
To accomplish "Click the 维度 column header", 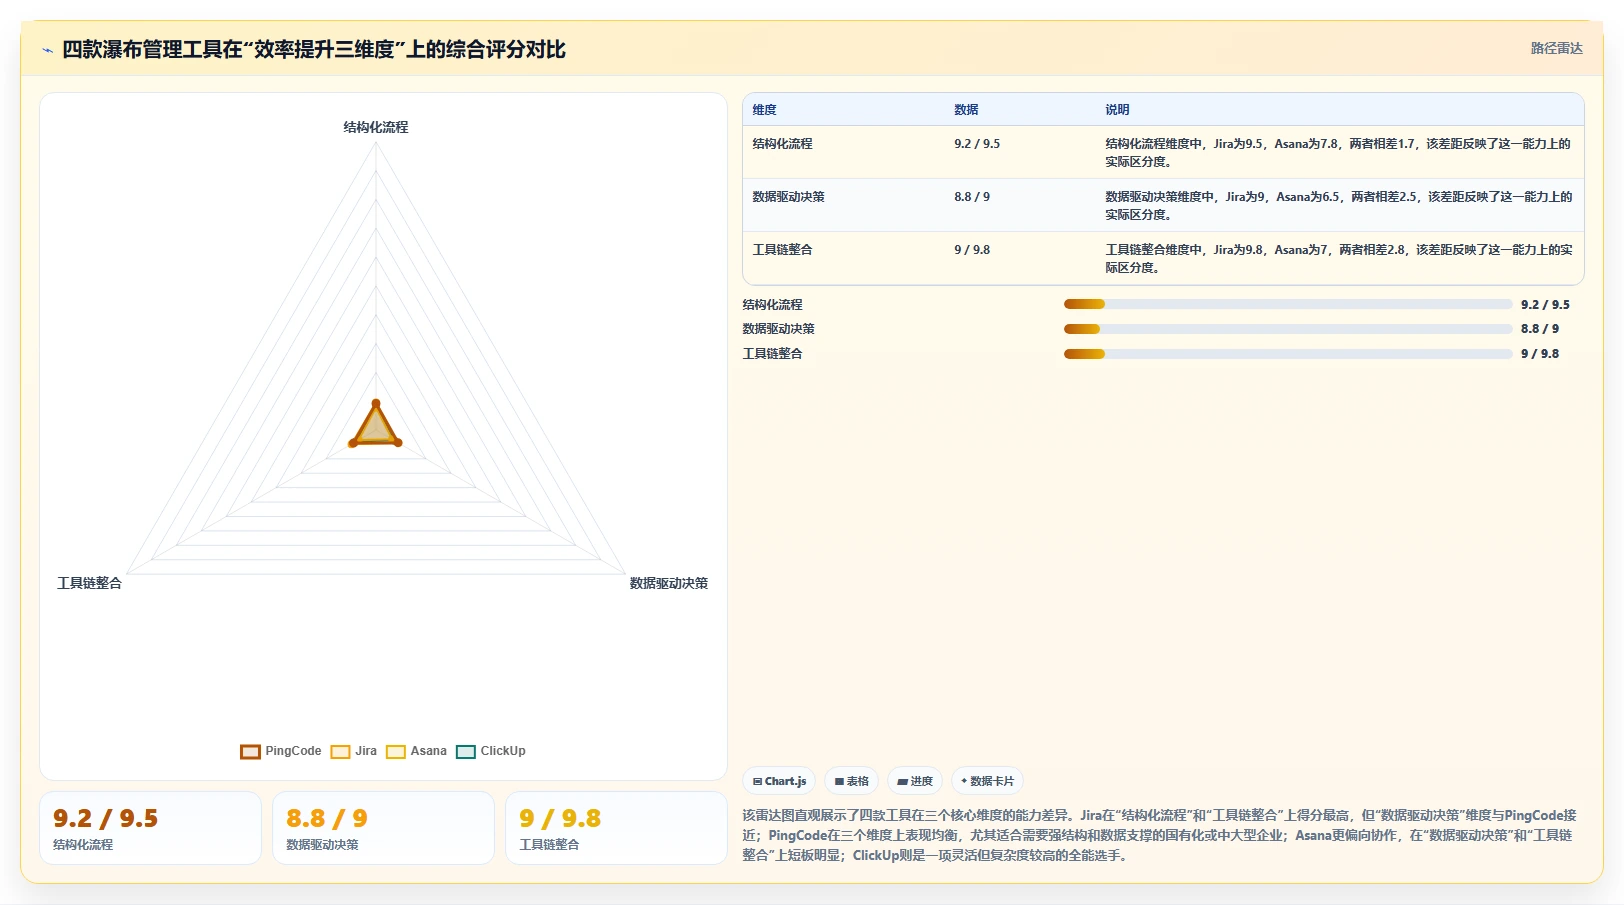I will pos(765,110).
